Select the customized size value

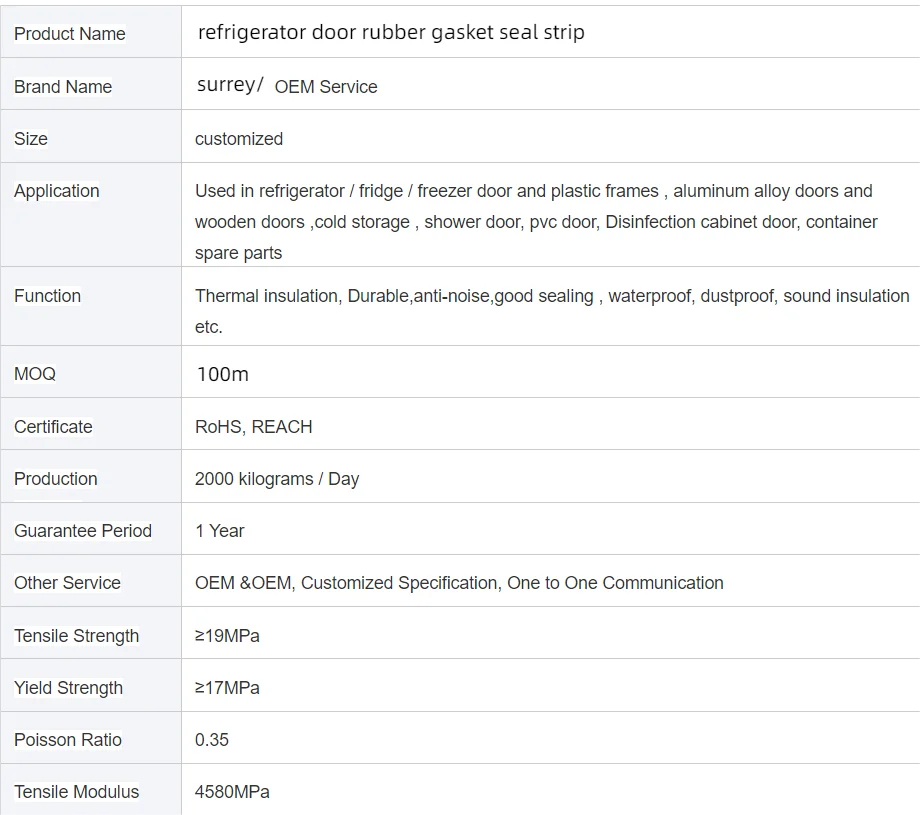(239, 139)
